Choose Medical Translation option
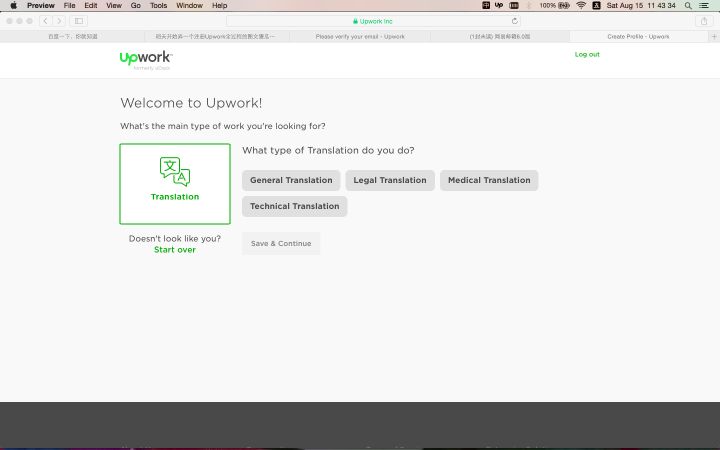This screenshot has height=450, width=720. (x=489, y=180)
